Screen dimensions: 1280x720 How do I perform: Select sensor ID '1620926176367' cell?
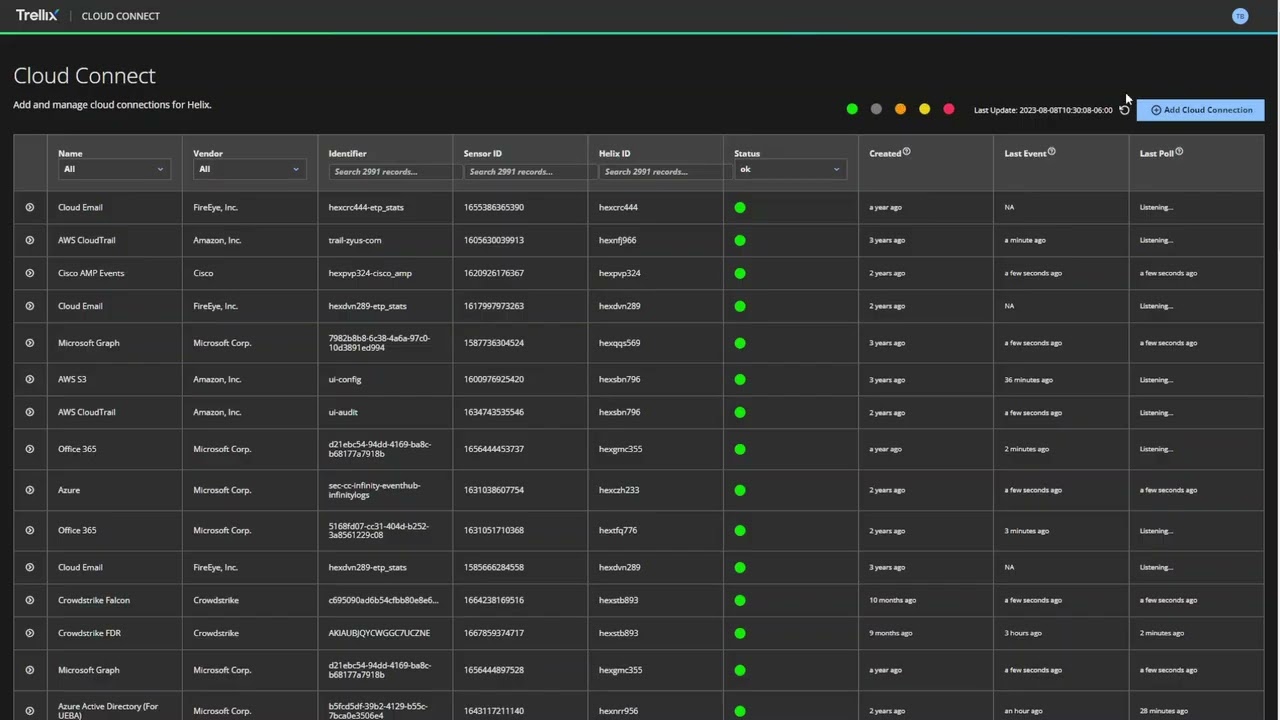(494, 273)
